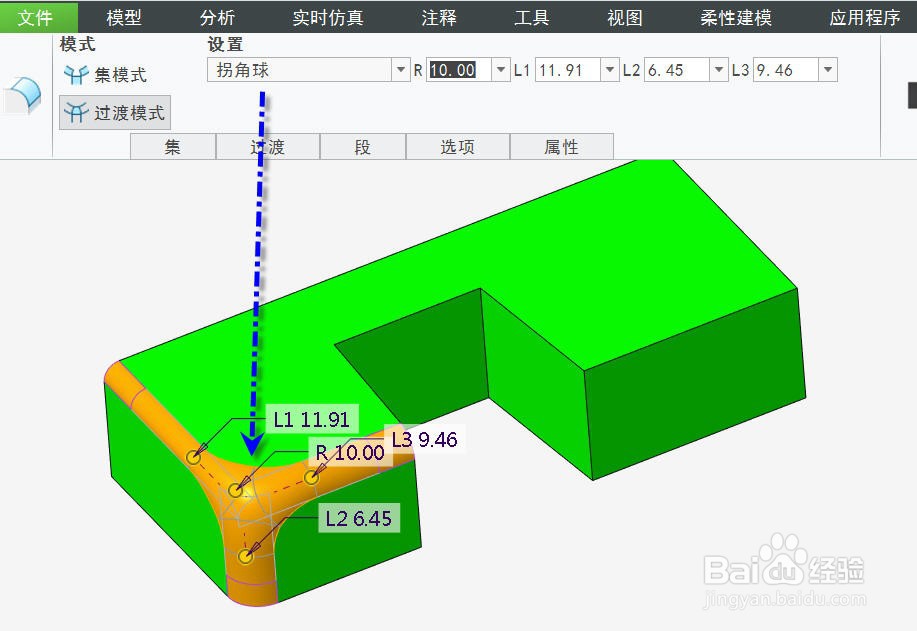Image resolution: width=917 pixels, height=631 pixels.
Task: Switch to the 集 panel tab
Action: tap(172, 146)
